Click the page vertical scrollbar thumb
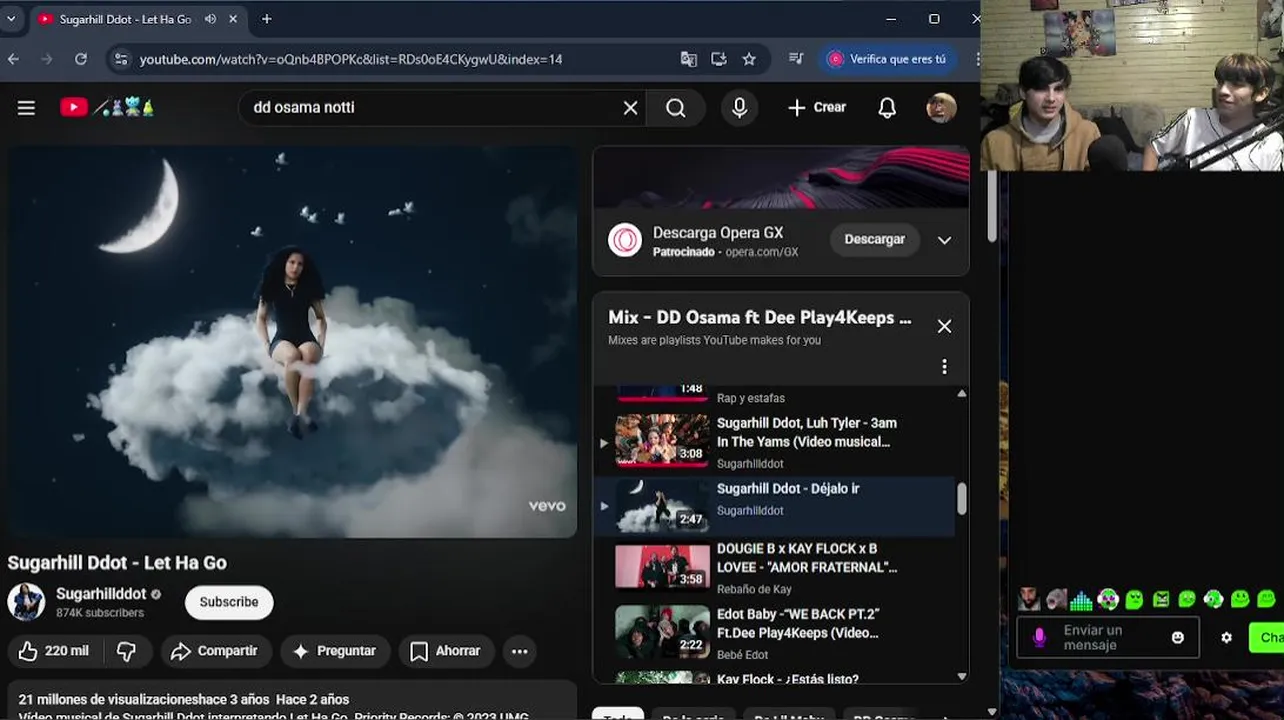The width and height of the screenshot is (1284, 720). point(992,205)
